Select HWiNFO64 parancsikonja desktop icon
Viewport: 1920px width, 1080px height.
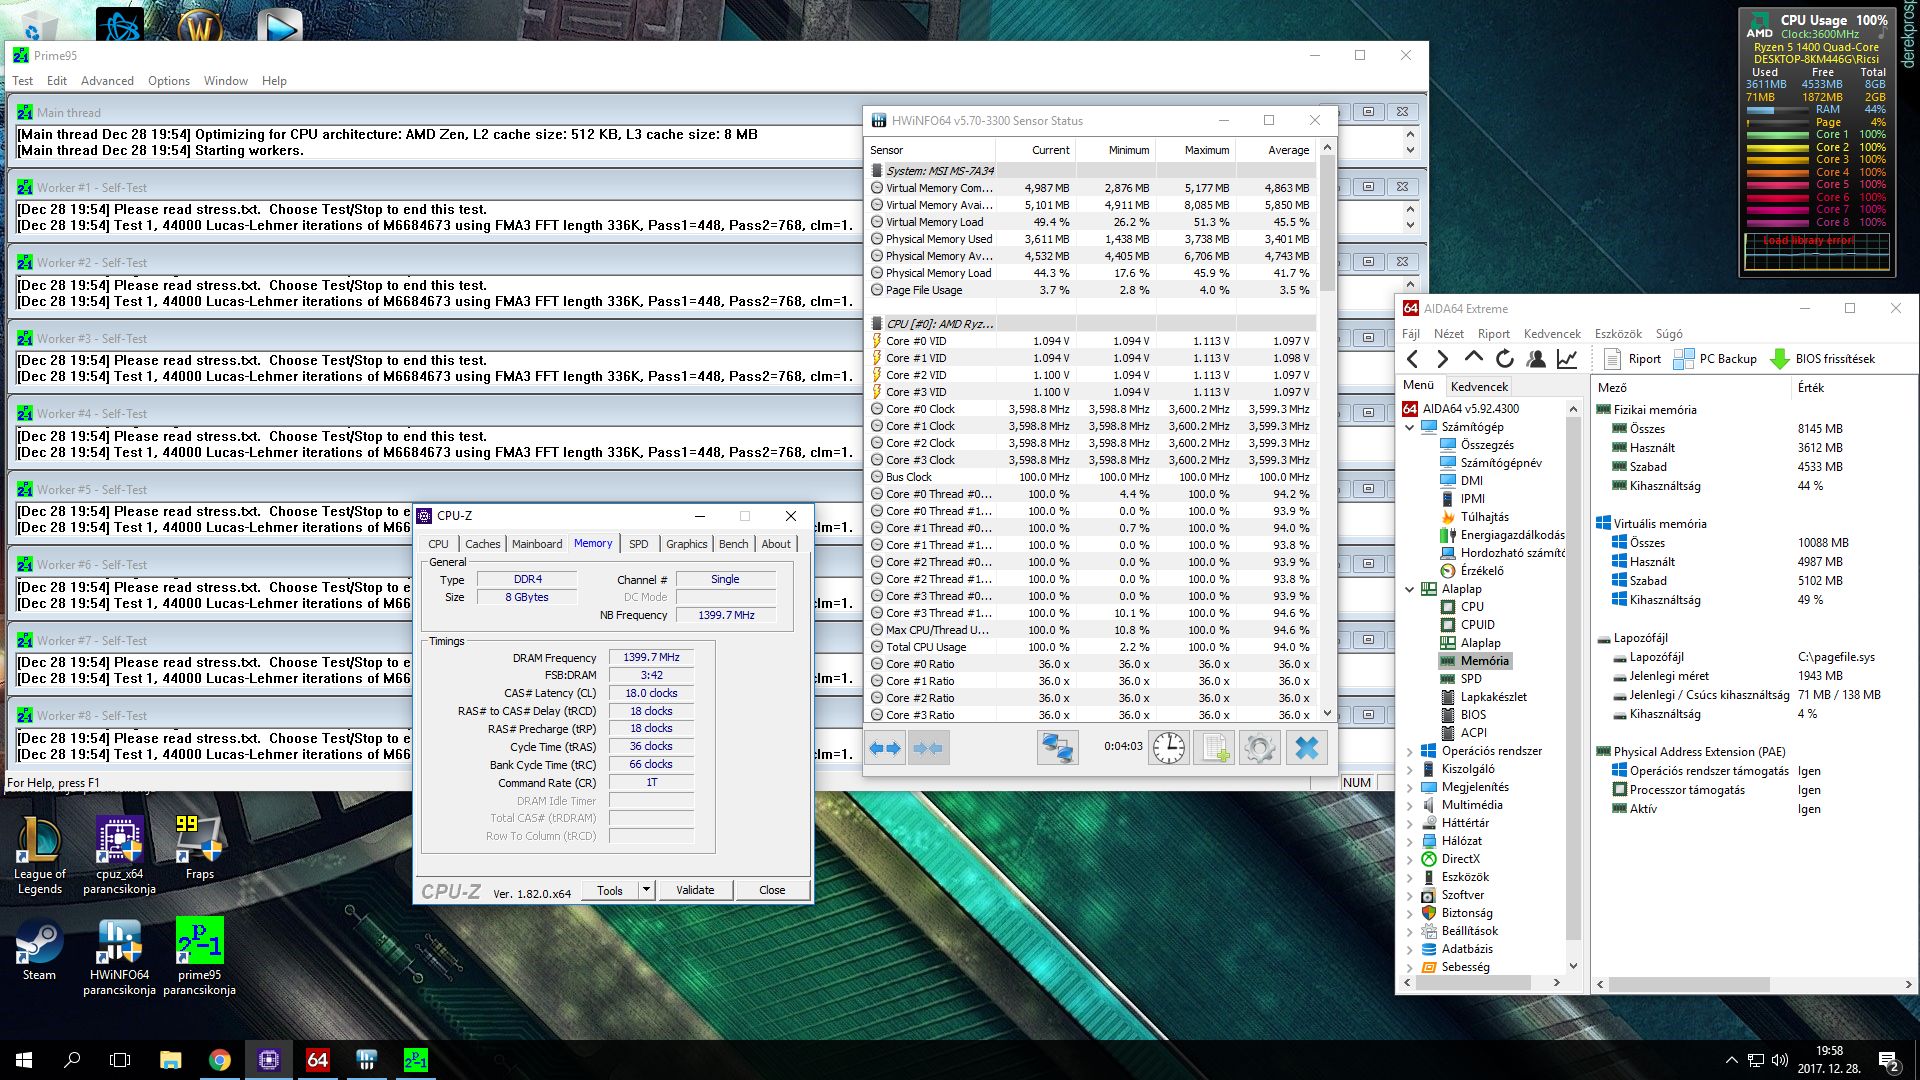(119, 957)
